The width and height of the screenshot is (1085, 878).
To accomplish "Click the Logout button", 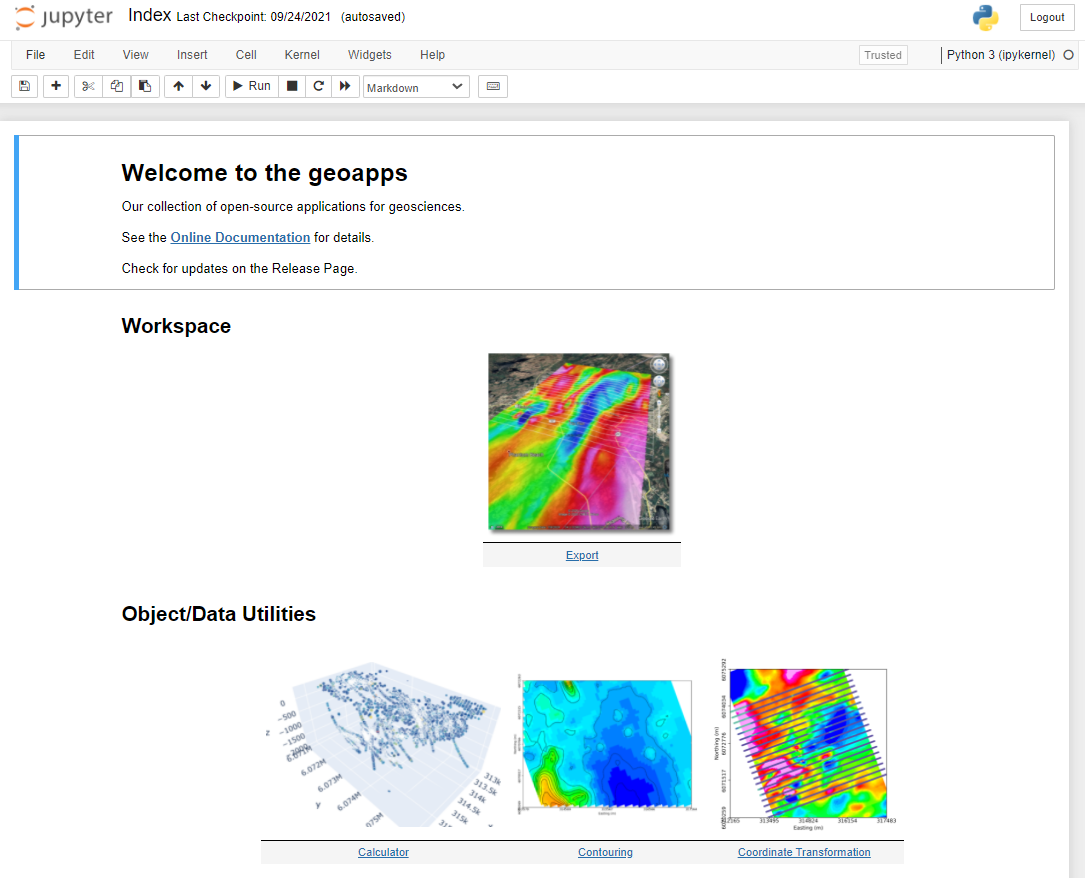I will tap(1047, 17).
